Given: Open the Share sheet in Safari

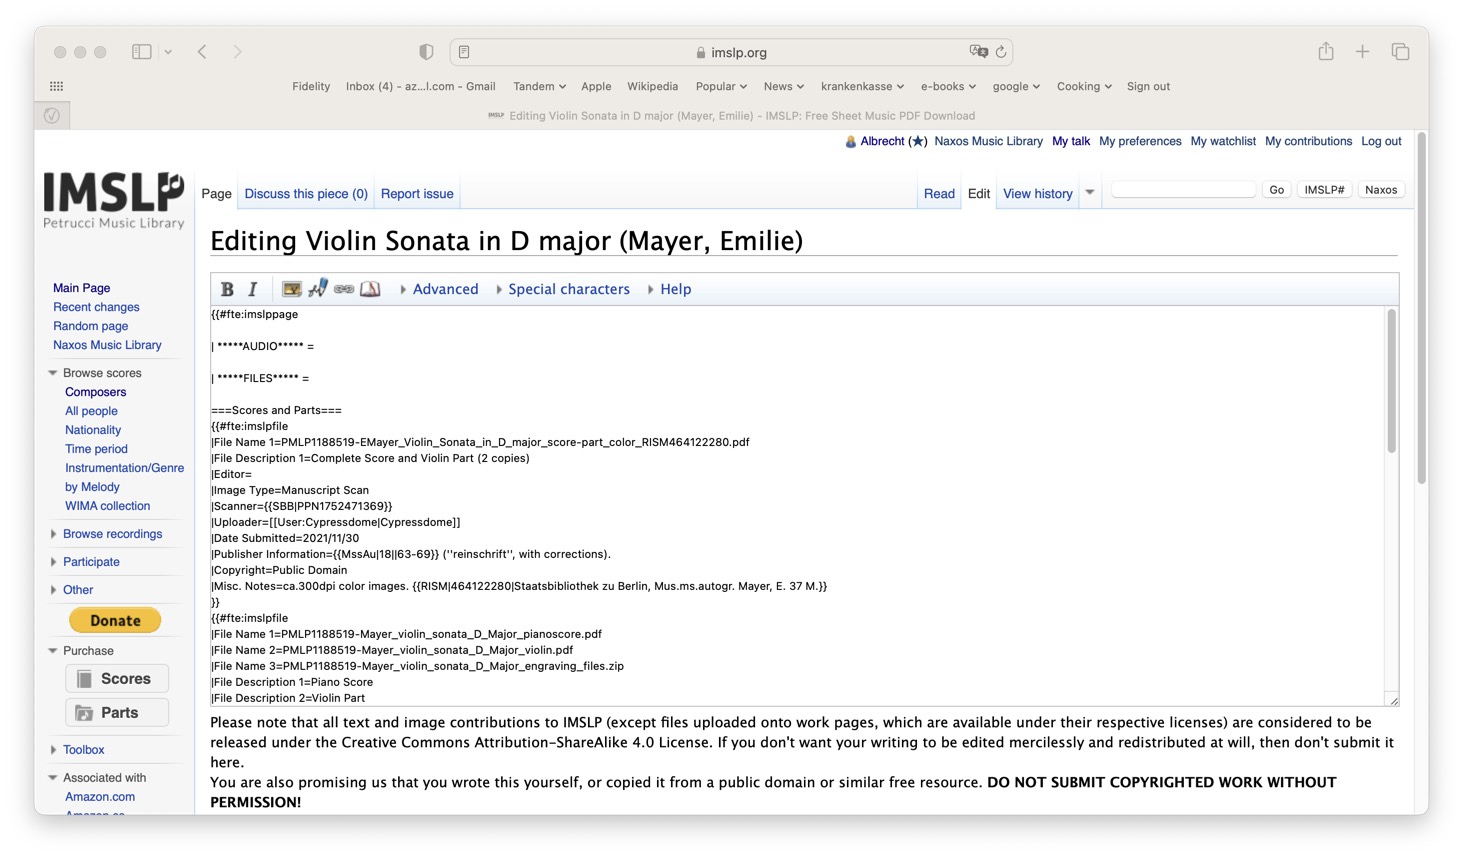Looking at the screenshot, I should point(1326,51).
